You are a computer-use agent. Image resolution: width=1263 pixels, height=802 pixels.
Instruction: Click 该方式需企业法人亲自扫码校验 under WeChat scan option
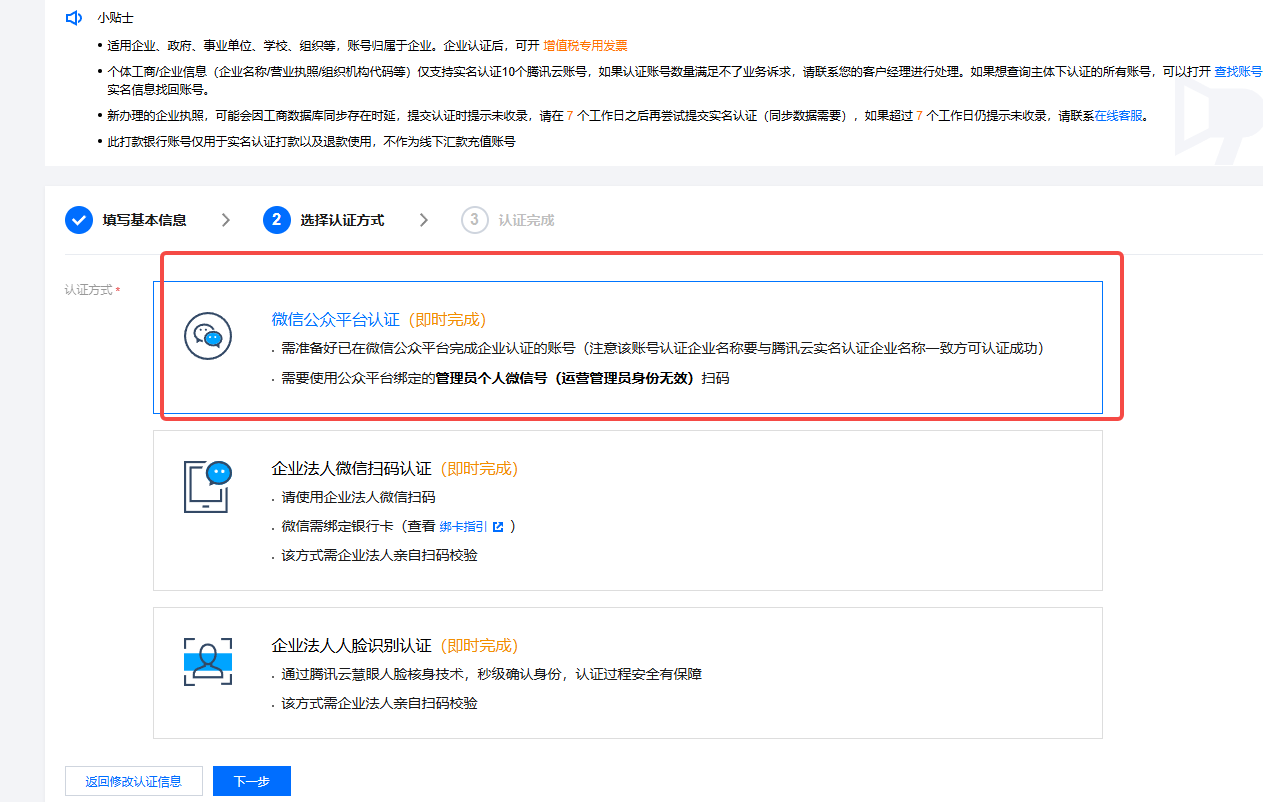click(379, 555)
